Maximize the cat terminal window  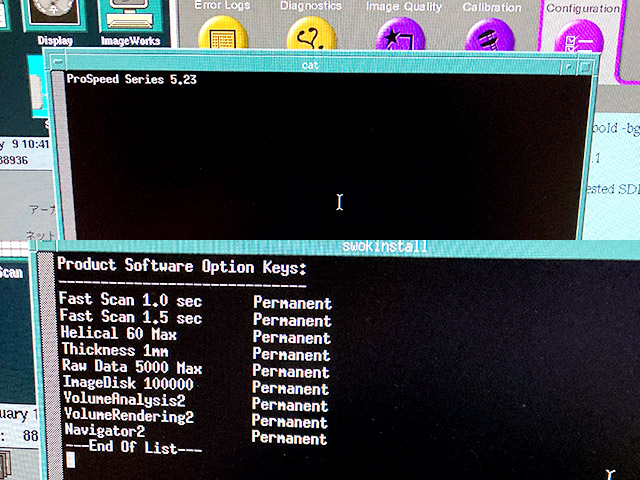[x=586, y=67]
